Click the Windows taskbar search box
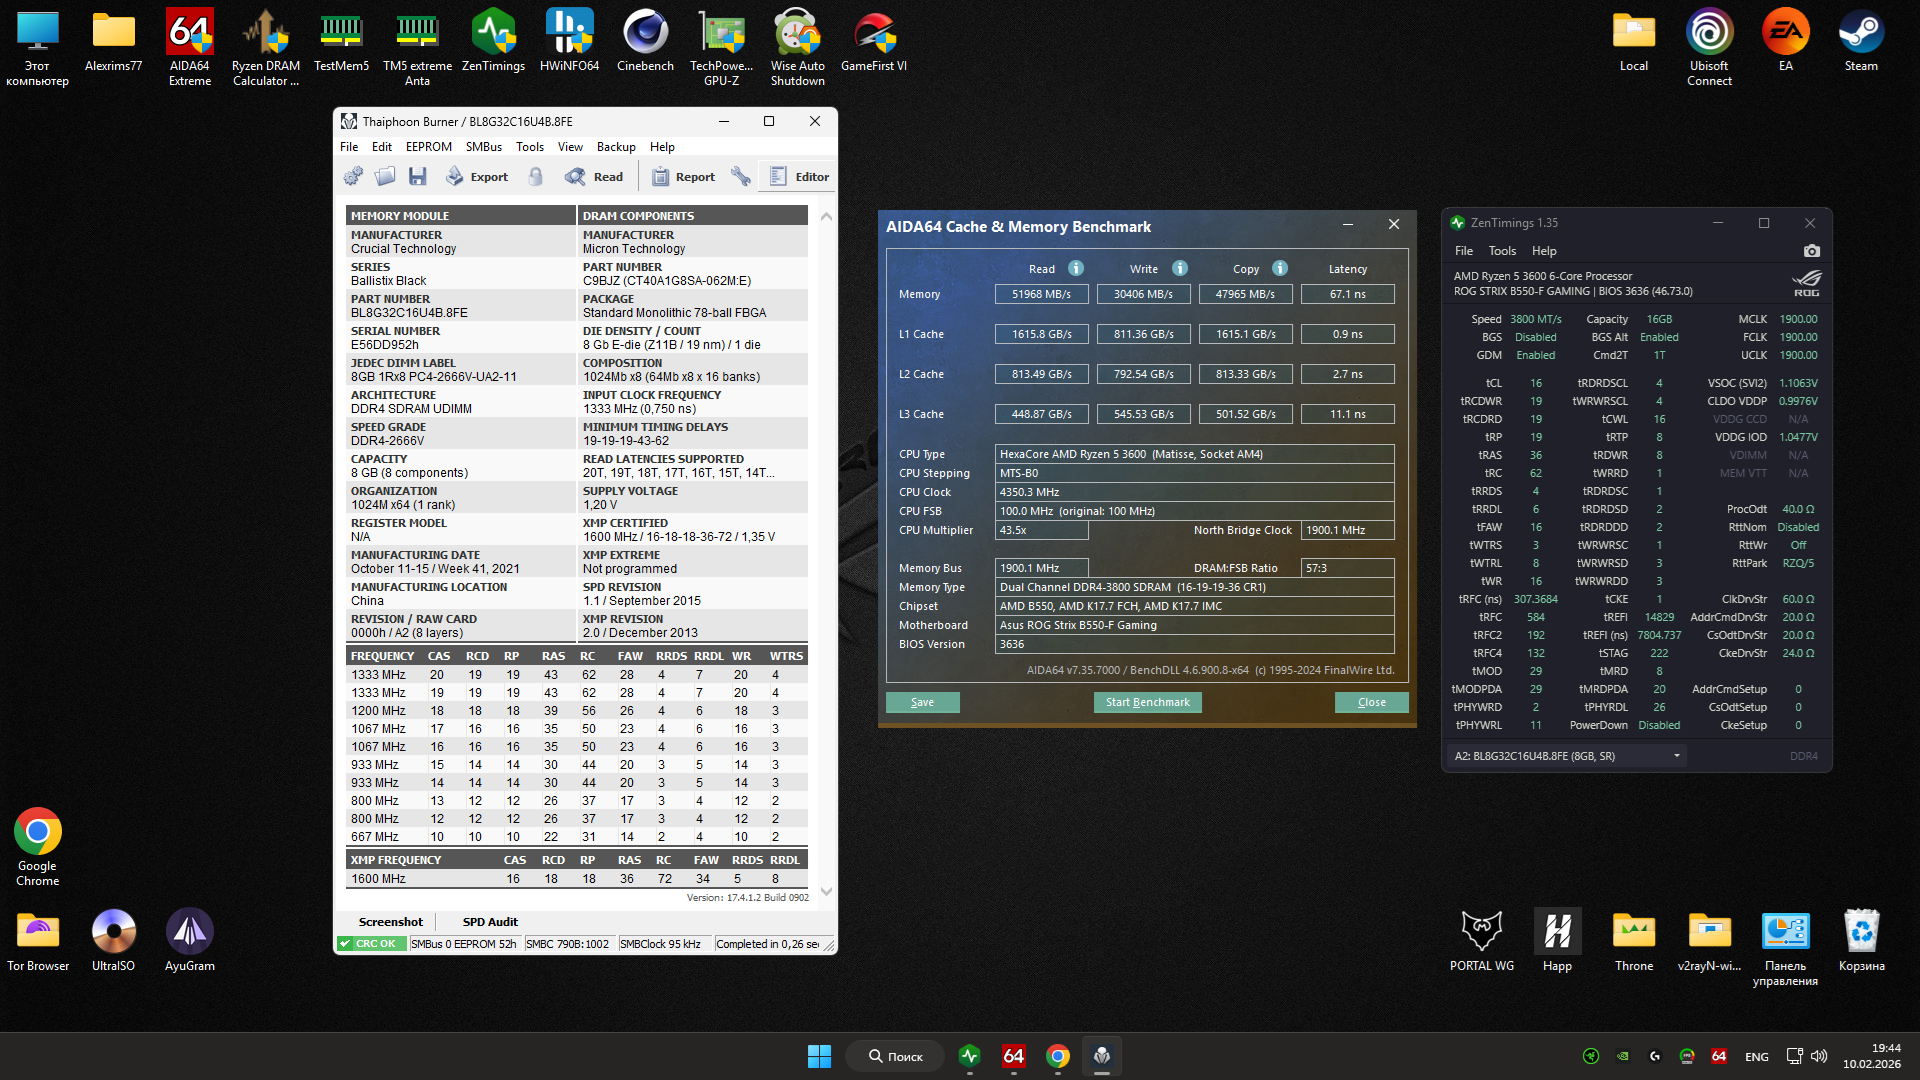 [x=896, y=1057]
